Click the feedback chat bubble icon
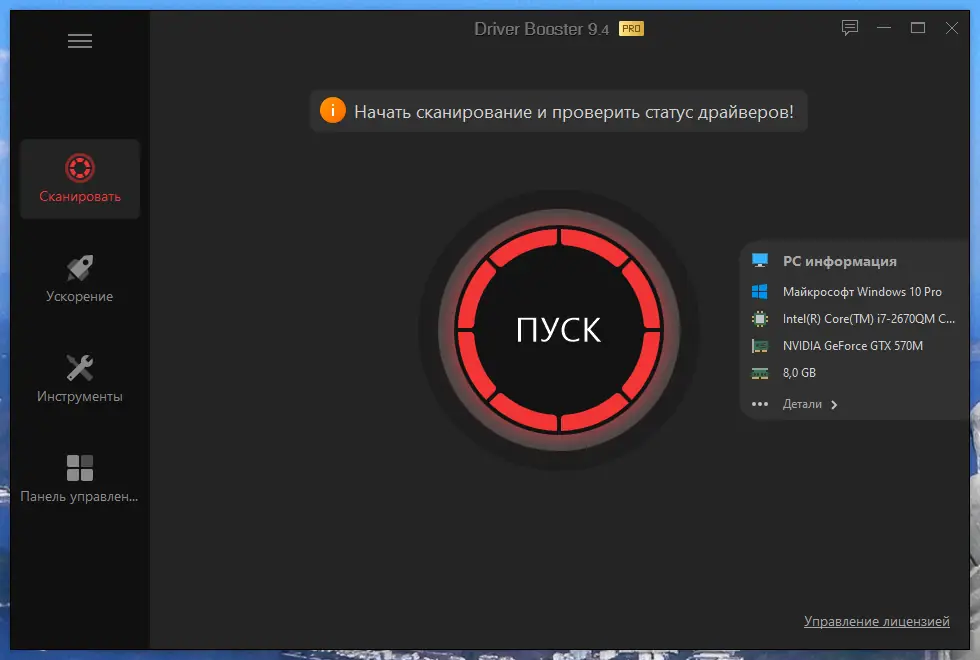This screenshot has width=980, height=660. [x=850, y=28]
